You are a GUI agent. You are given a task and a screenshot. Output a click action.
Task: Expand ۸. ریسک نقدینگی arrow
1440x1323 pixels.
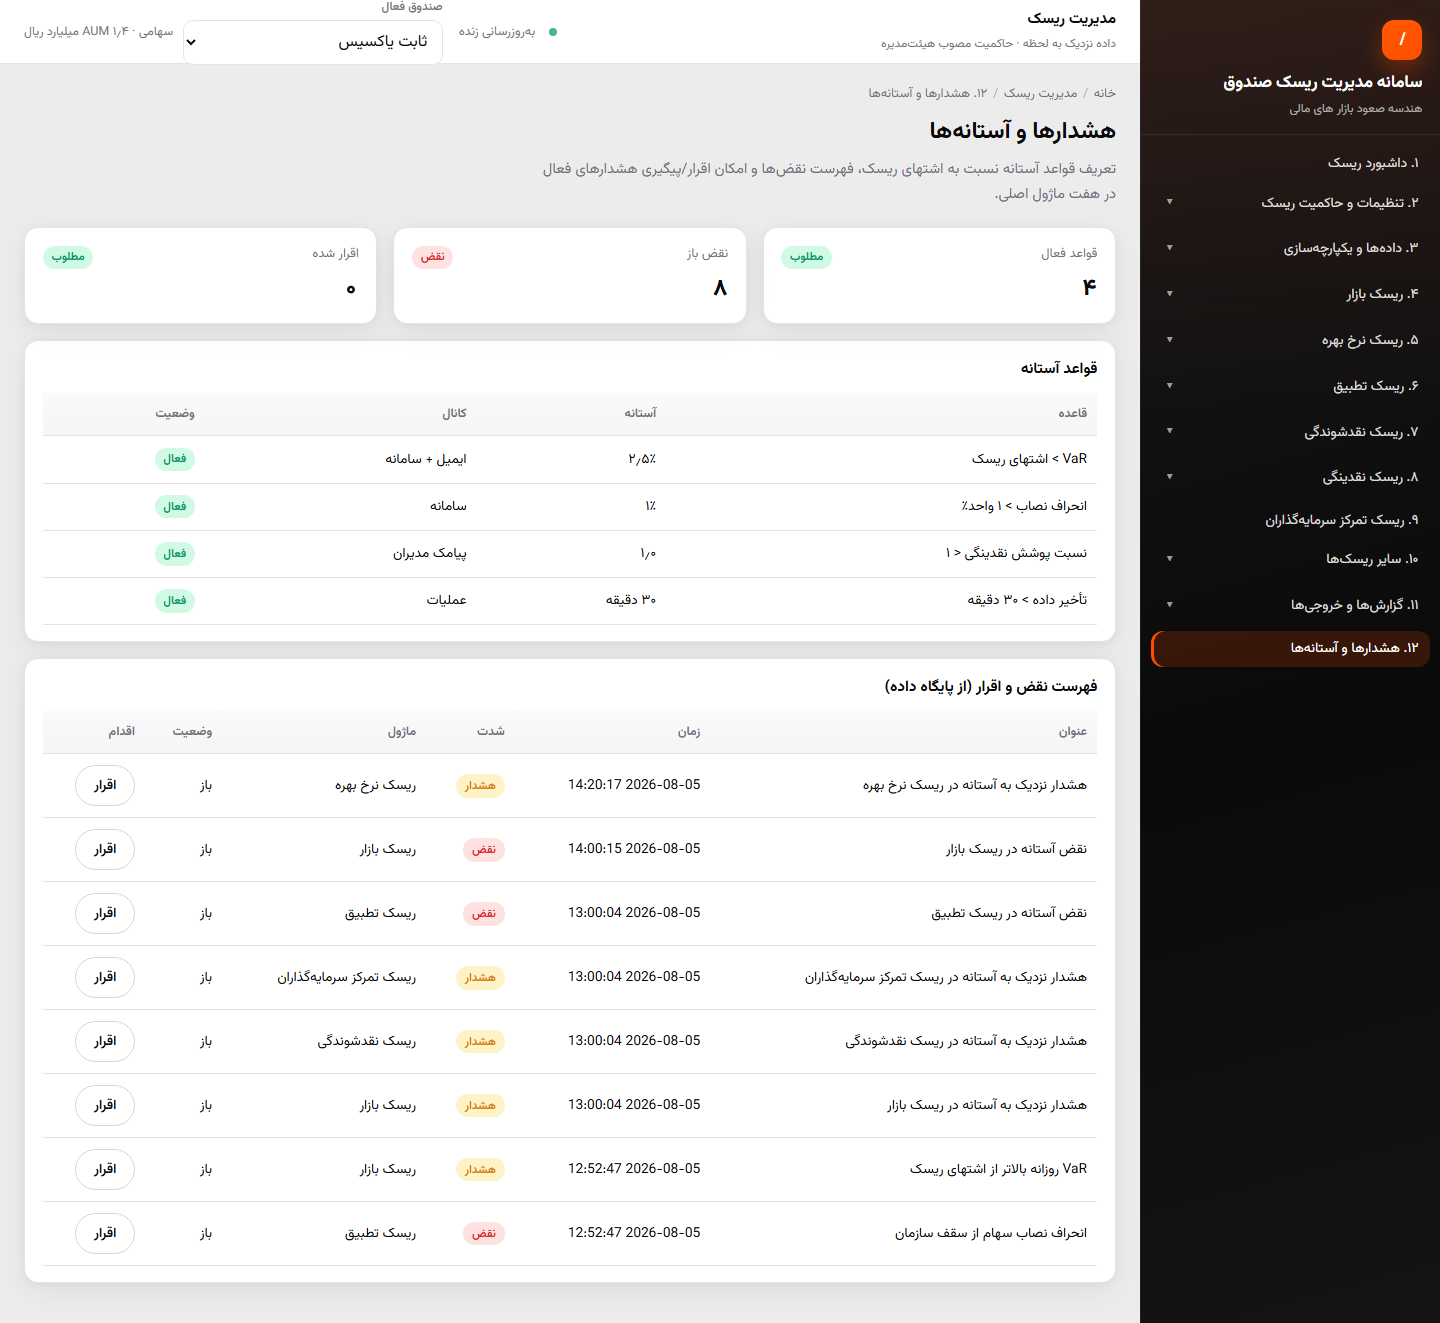[x=1169, y=477]
